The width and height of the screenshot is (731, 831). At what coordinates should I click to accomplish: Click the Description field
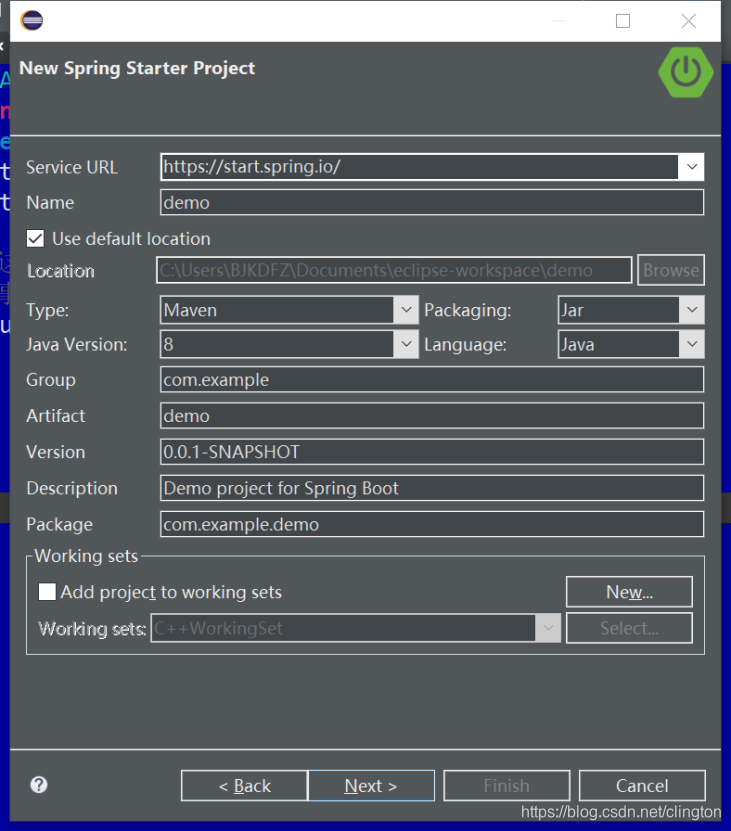[x=432, y=488]
